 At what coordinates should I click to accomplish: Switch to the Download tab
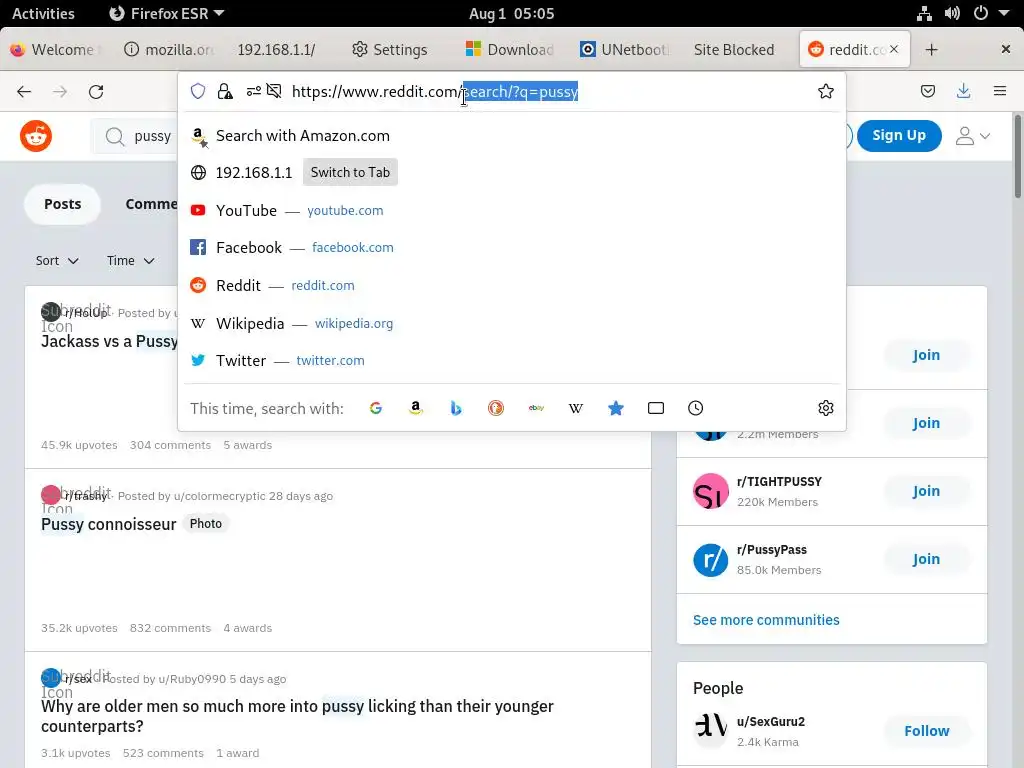coord(510,50)
